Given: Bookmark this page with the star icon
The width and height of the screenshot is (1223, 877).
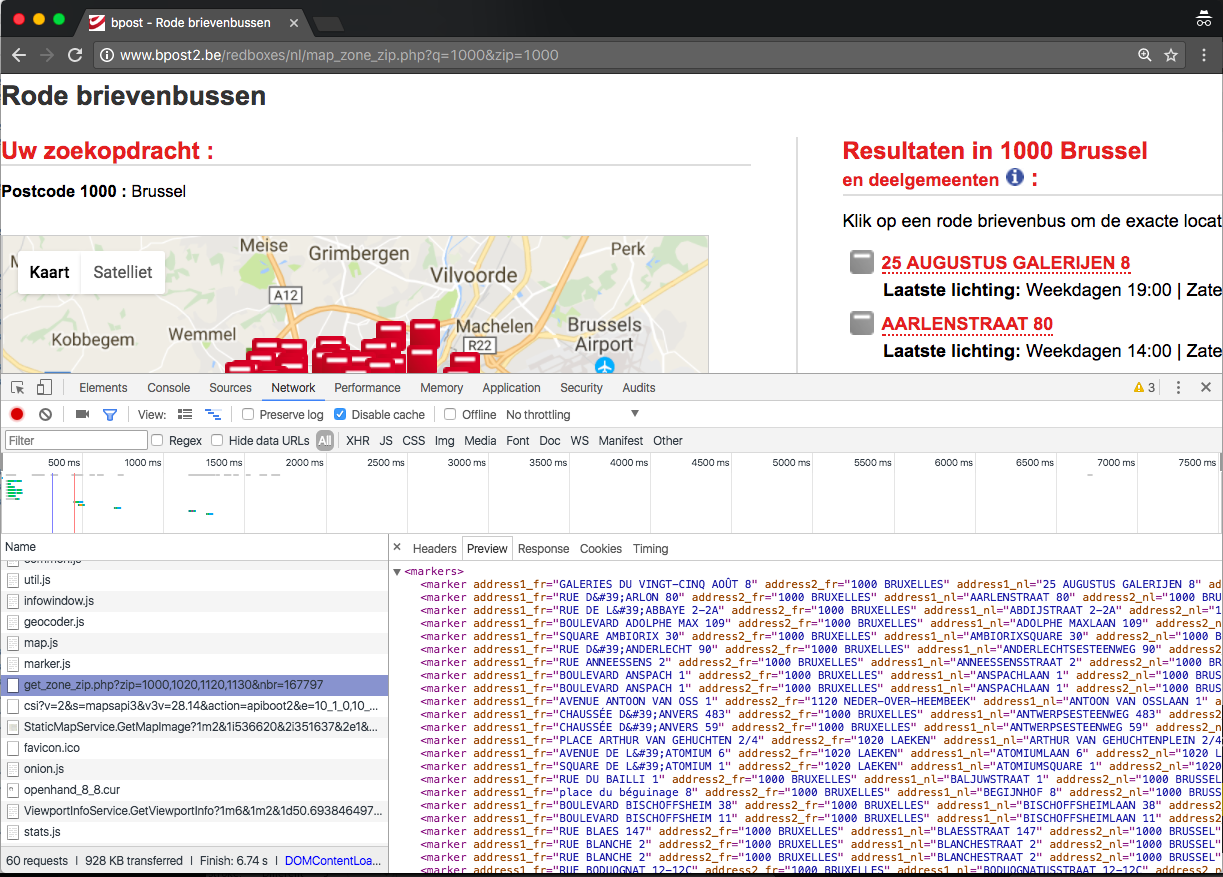Looking at the screenshot, I should [1171, 55].
